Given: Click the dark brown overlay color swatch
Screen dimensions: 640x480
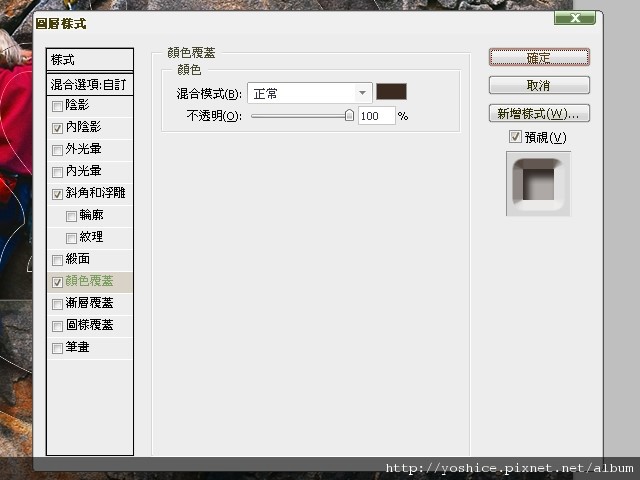Looking at the screenshot, I should click(x=391, y=91).
